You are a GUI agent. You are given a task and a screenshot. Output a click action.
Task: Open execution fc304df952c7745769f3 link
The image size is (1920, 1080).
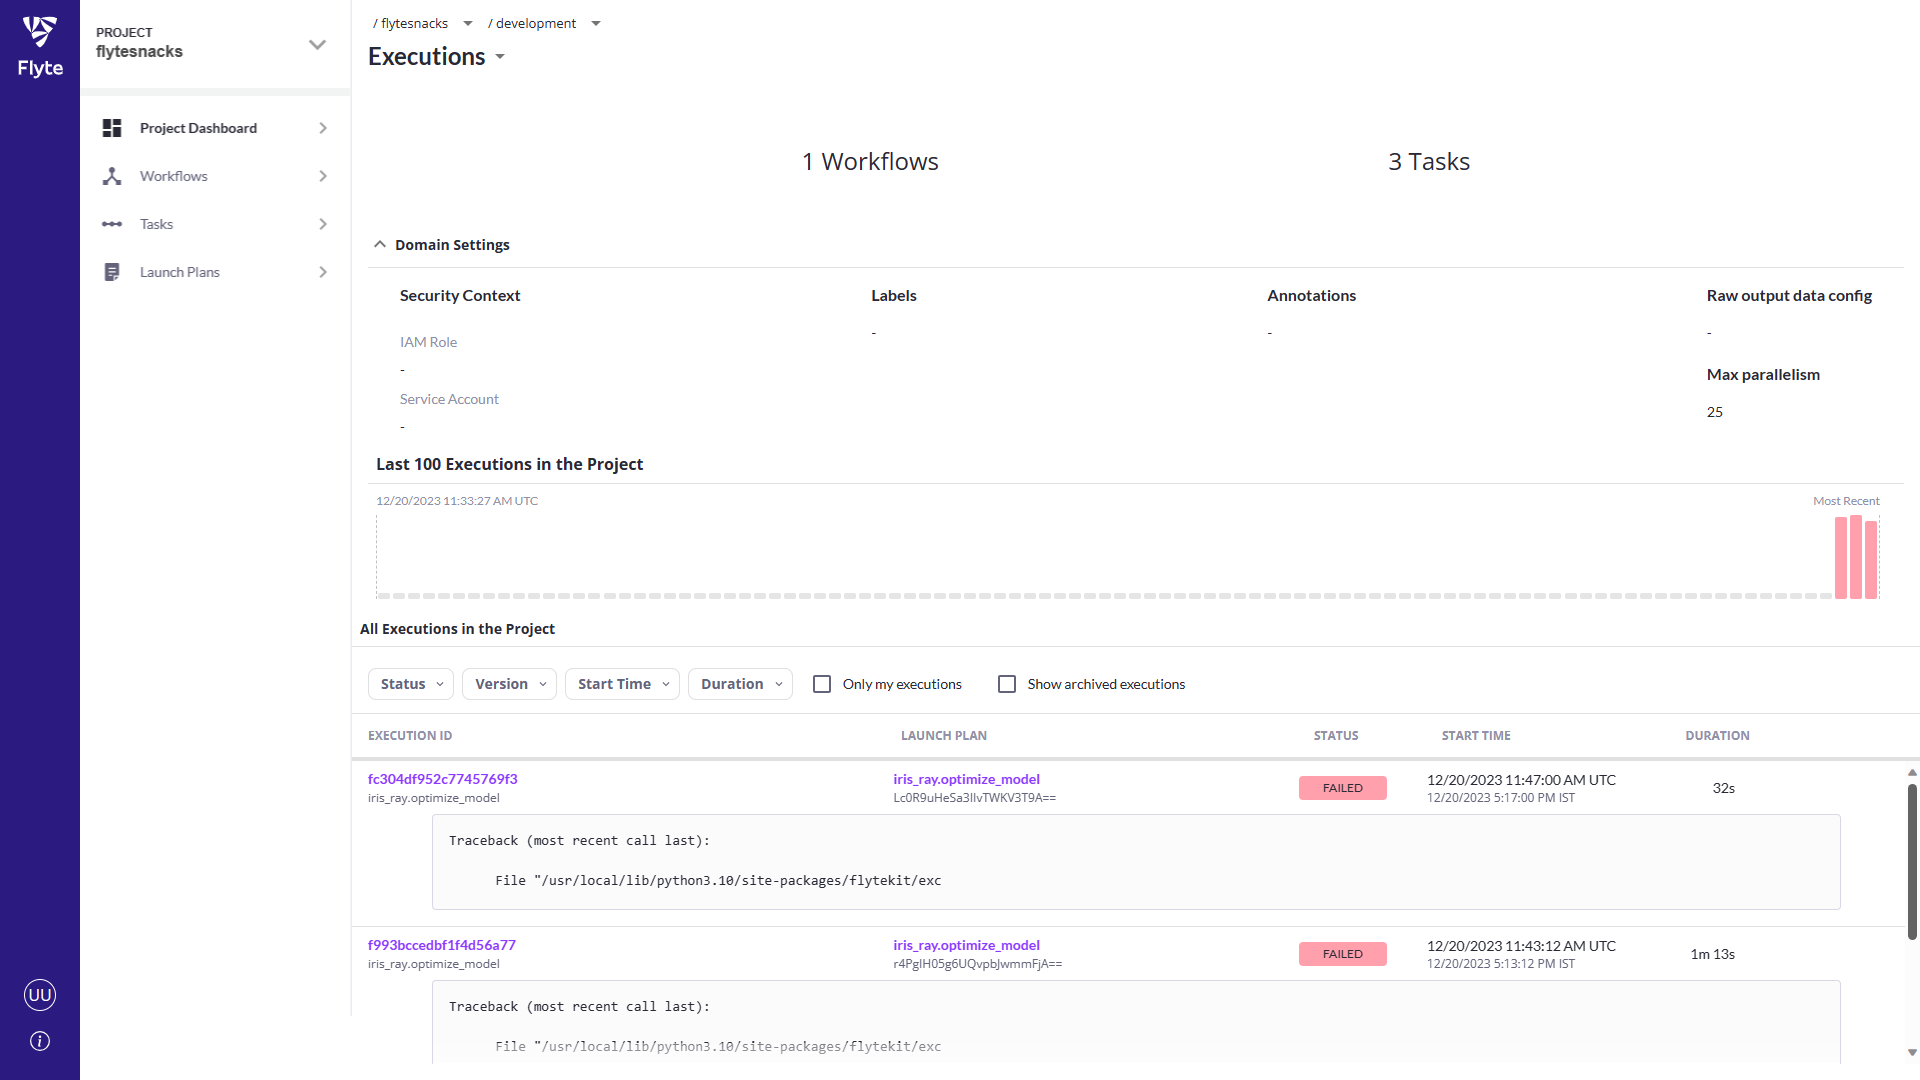(x=442, y=779)
